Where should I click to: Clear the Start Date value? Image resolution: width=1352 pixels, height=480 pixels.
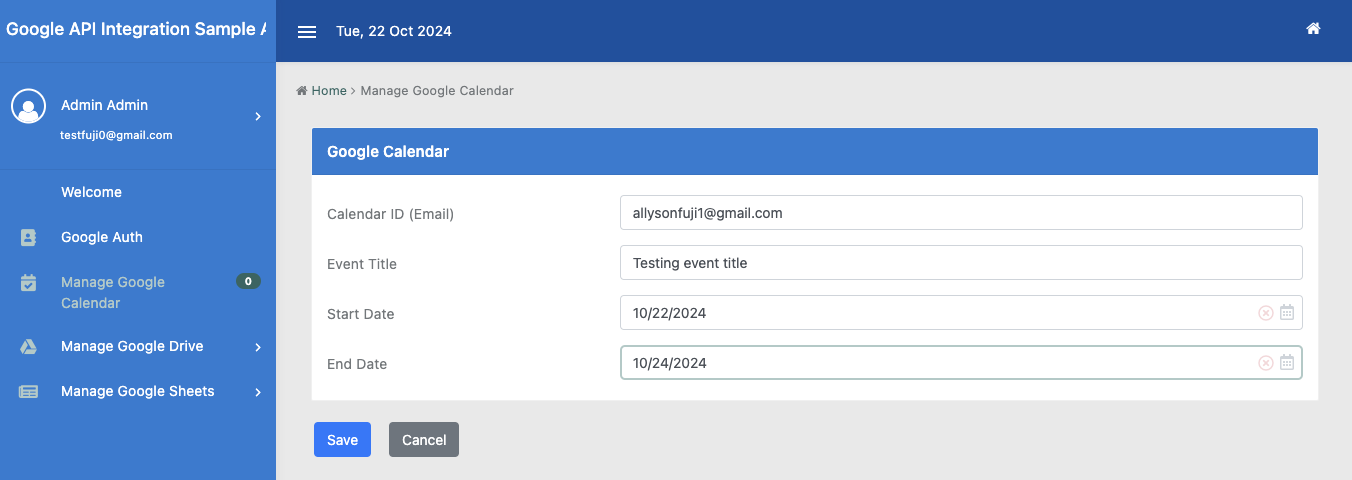coord(1265,313)
